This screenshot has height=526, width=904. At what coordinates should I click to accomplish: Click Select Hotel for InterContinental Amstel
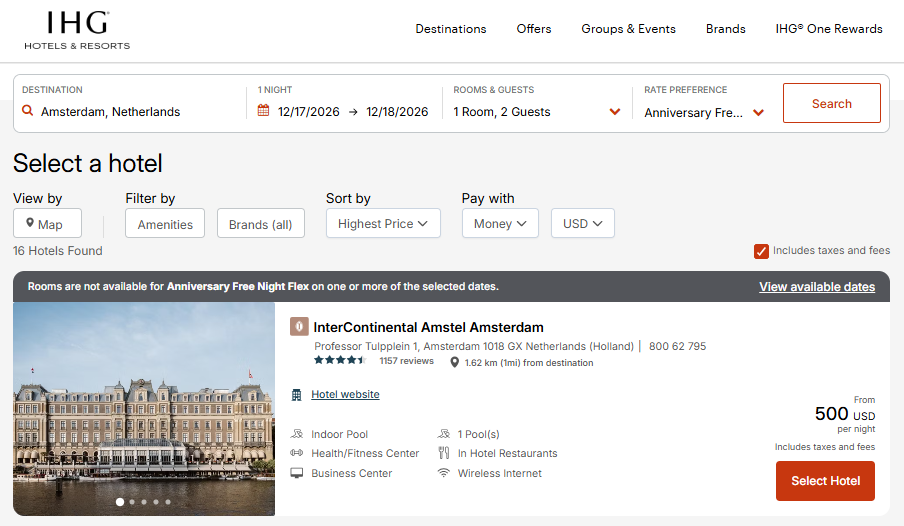click(x=825, y=480)
